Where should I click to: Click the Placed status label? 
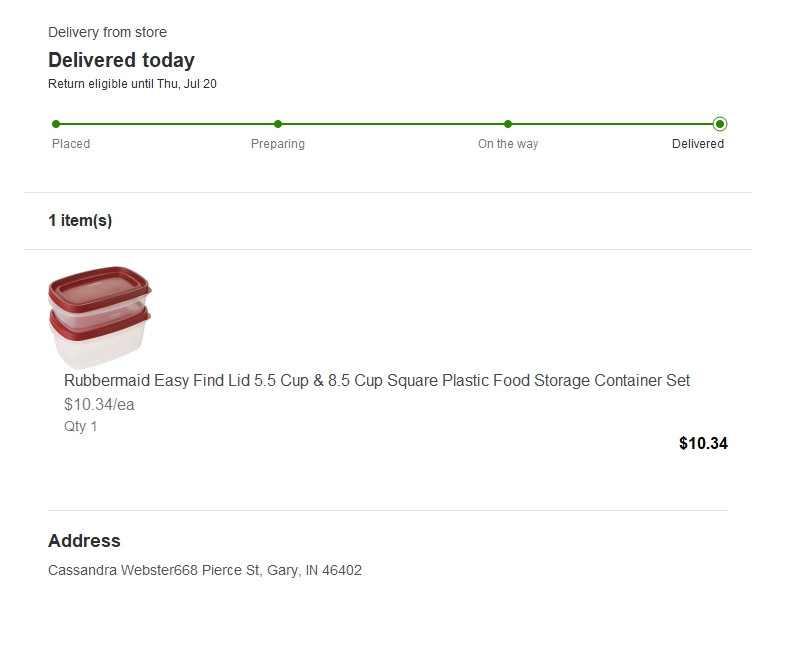click(x=71, y=144)
